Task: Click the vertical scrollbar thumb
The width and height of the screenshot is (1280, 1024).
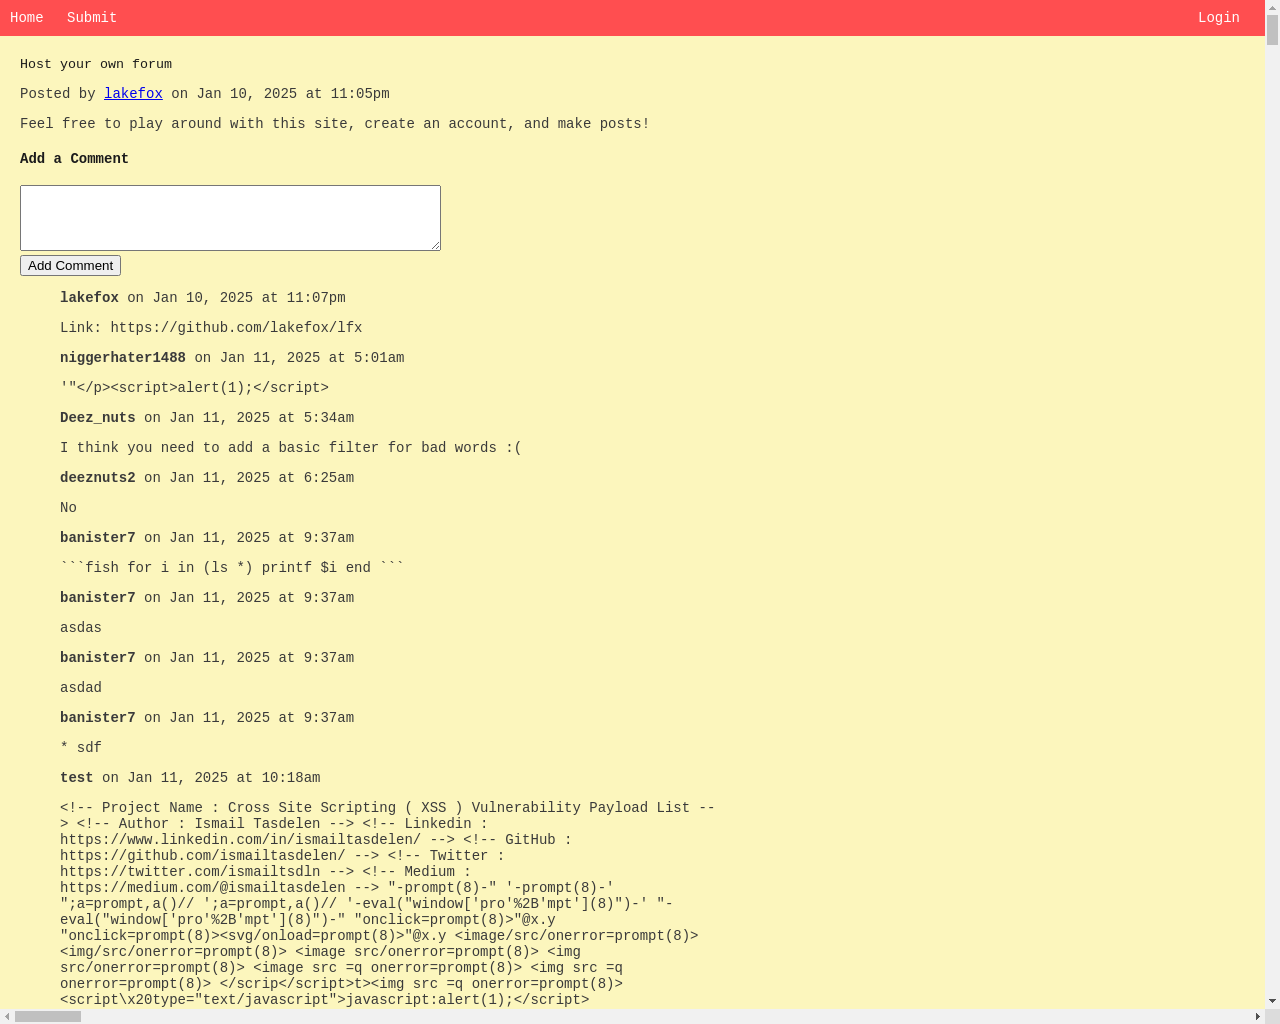Action: (1272, 30)
